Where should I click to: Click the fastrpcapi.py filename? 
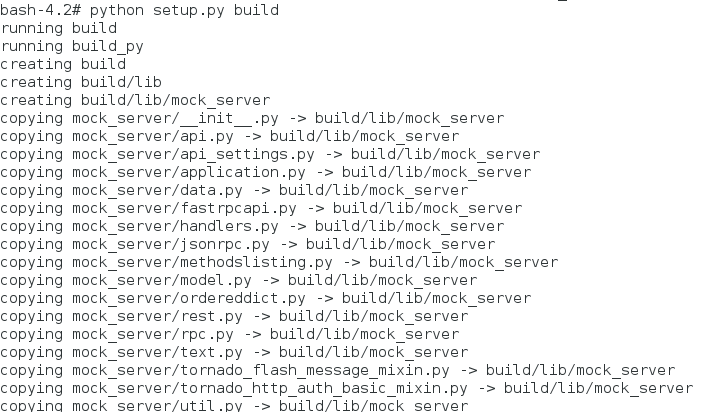pyautogui.click(x=240, y=208)
